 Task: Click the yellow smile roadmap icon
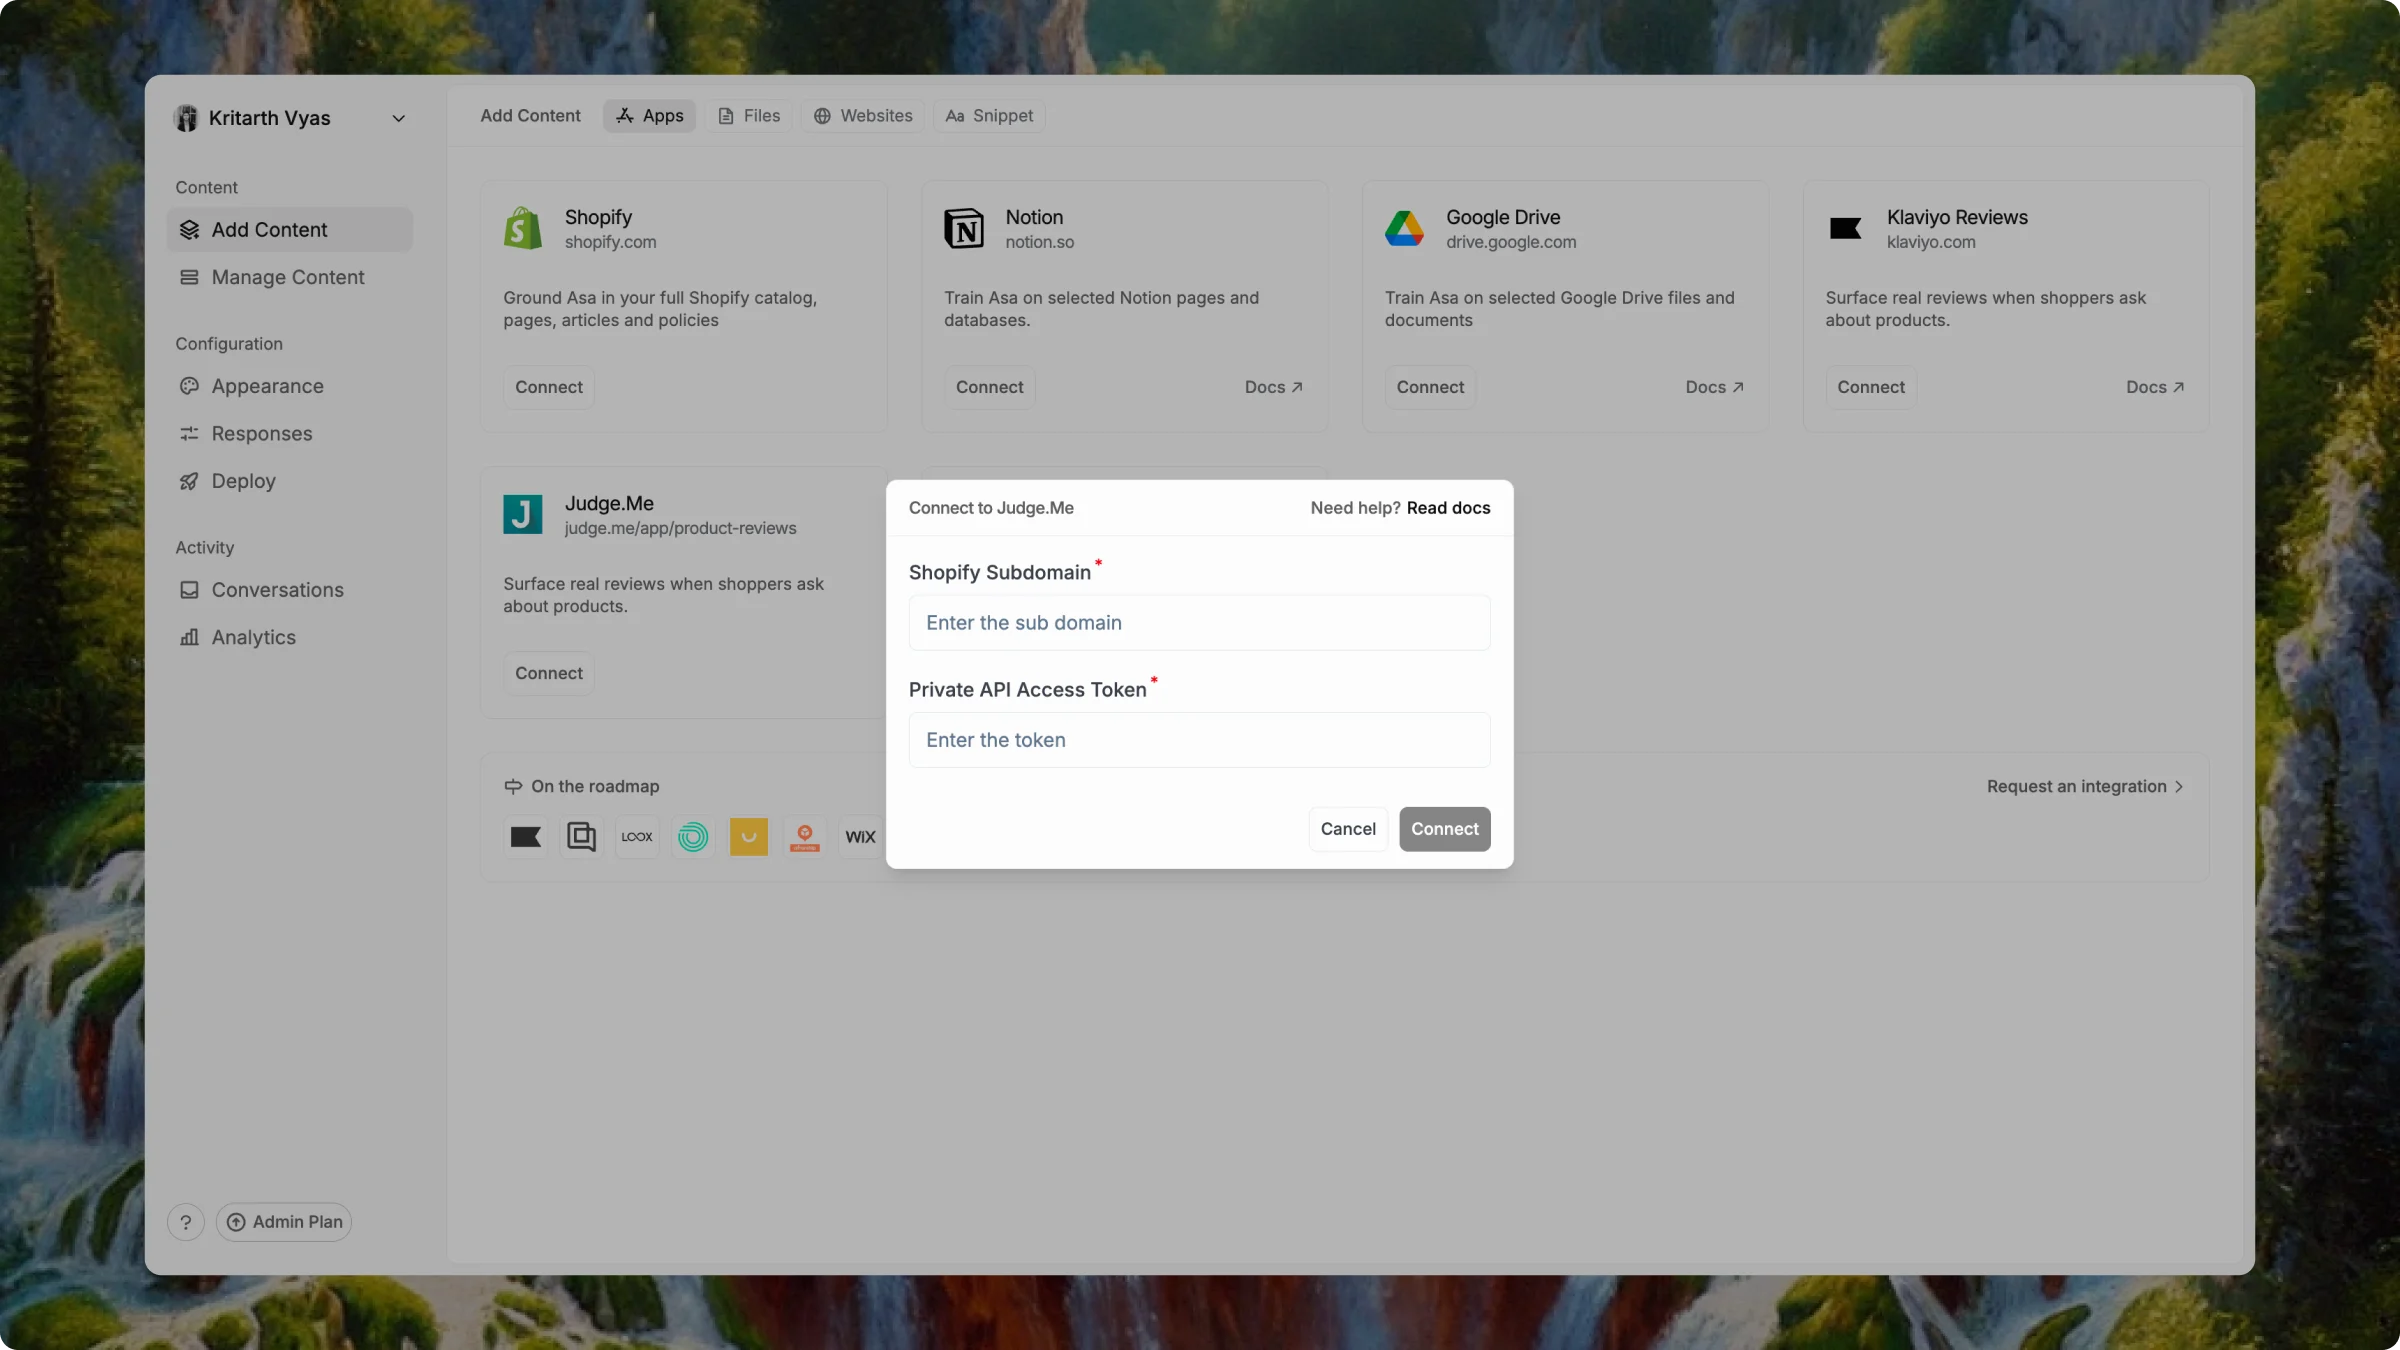click(748, 837)
